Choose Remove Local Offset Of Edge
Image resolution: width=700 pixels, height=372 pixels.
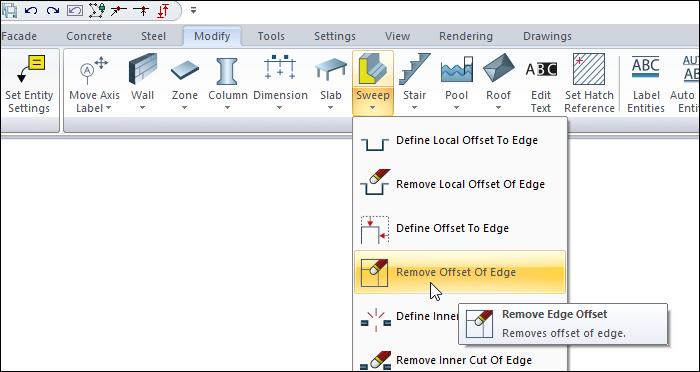pos(460,184)
